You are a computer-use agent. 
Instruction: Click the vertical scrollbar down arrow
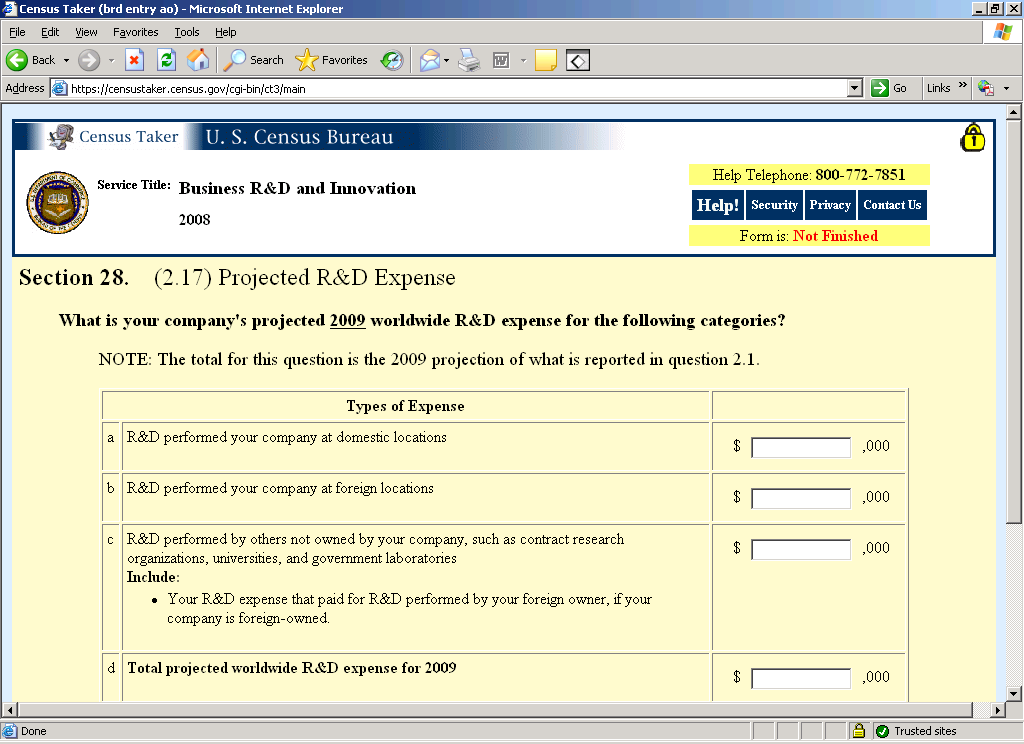(x=1013, y=692)
